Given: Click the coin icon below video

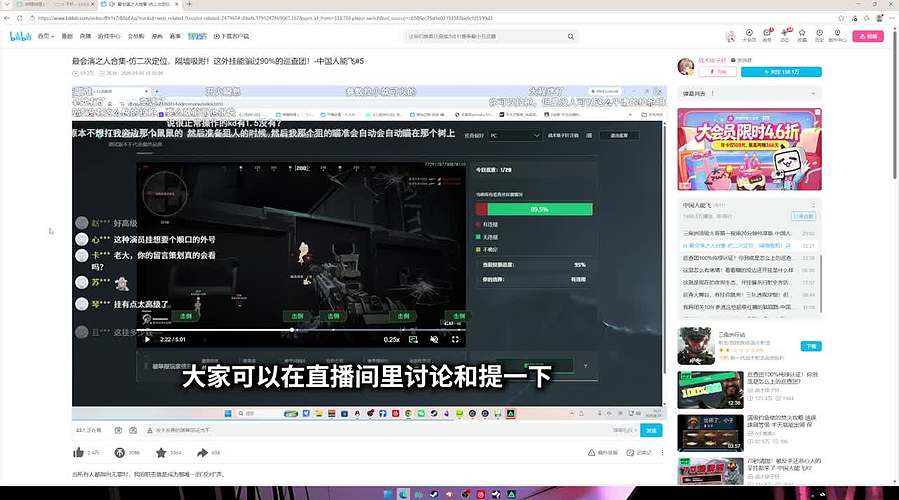Looking at the screenshot, I should pos(119,452).
